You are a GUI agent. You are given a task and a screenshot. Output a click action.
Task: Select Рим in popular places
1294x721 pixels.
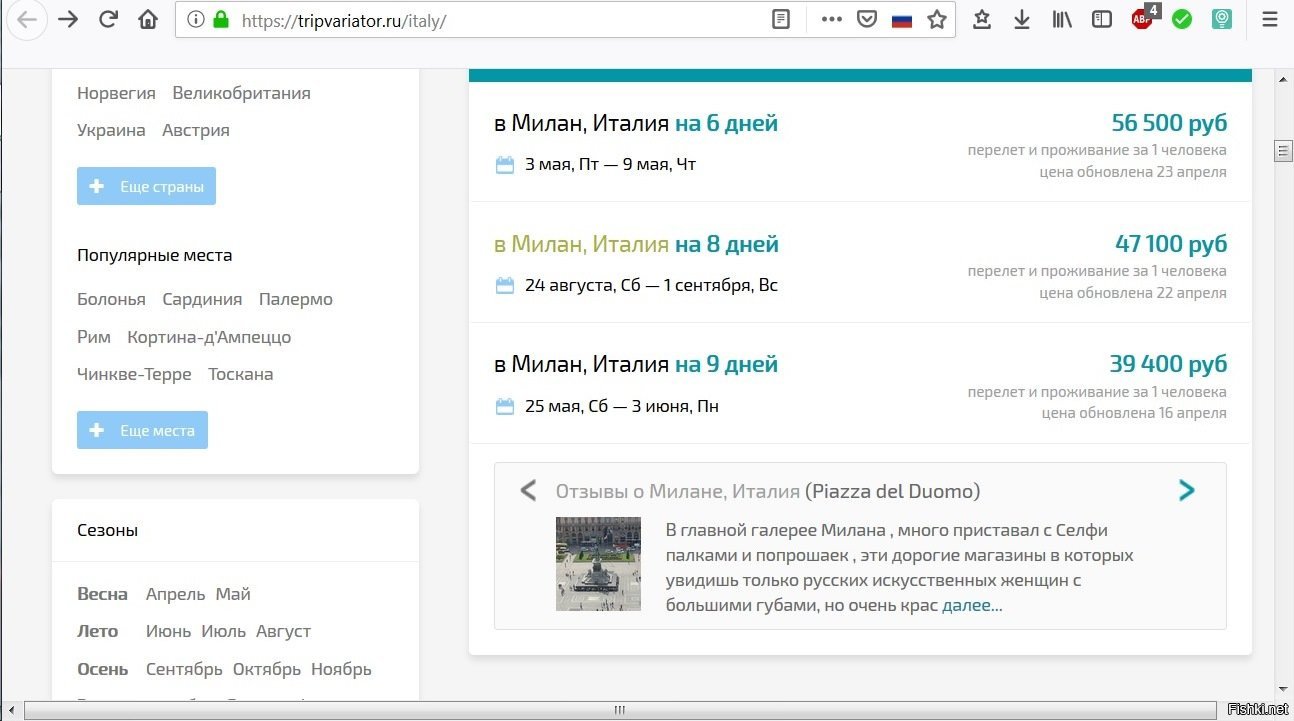(94, 337)
